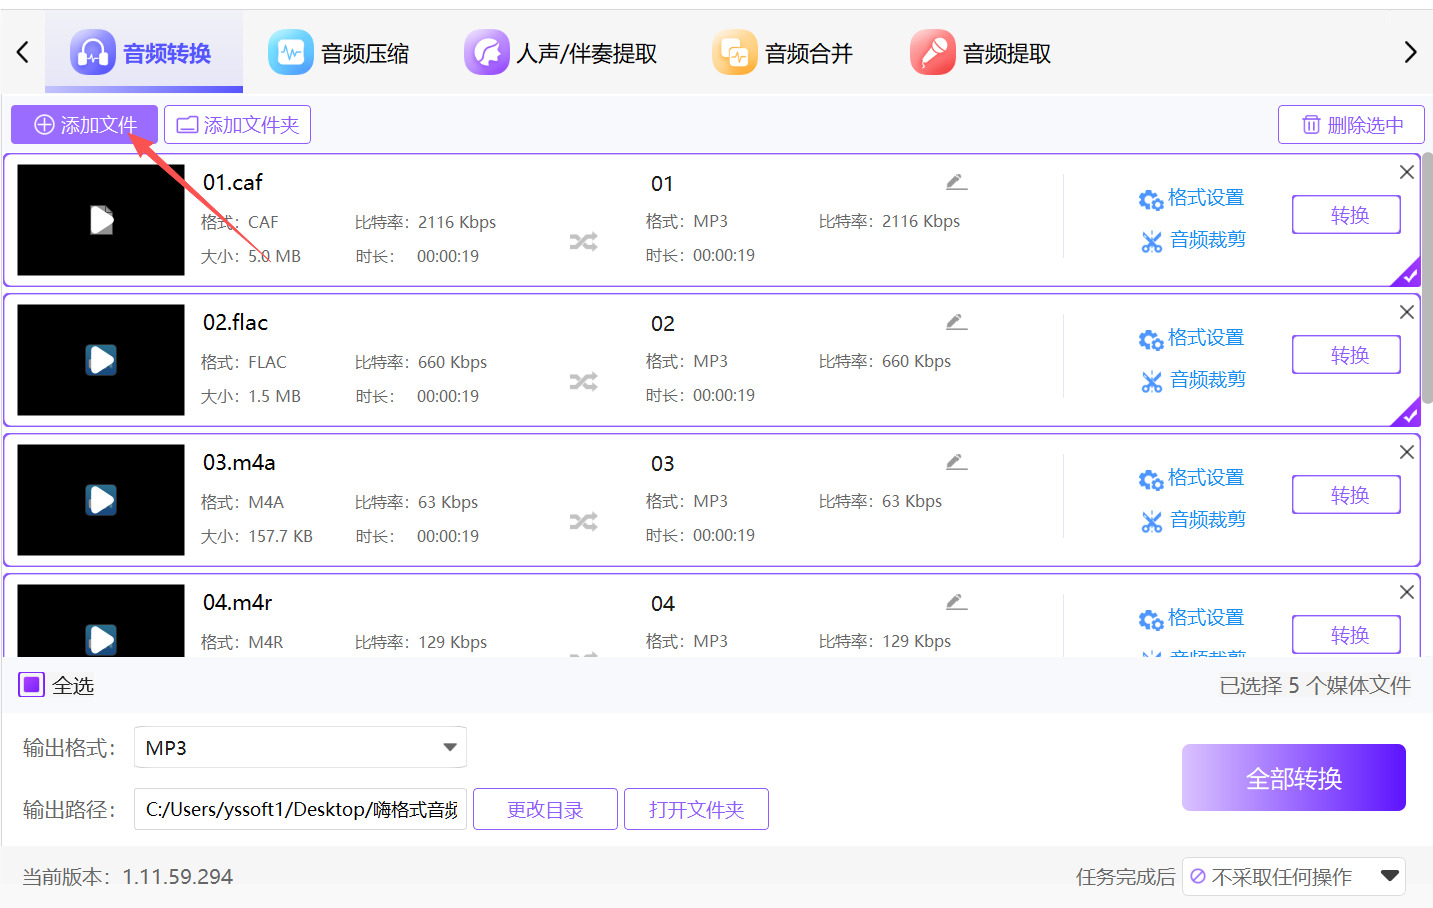The image size is (1433, 908).
Task: Open the 输出格式 MP3 dropdown
Action: (x=300, y=747)
